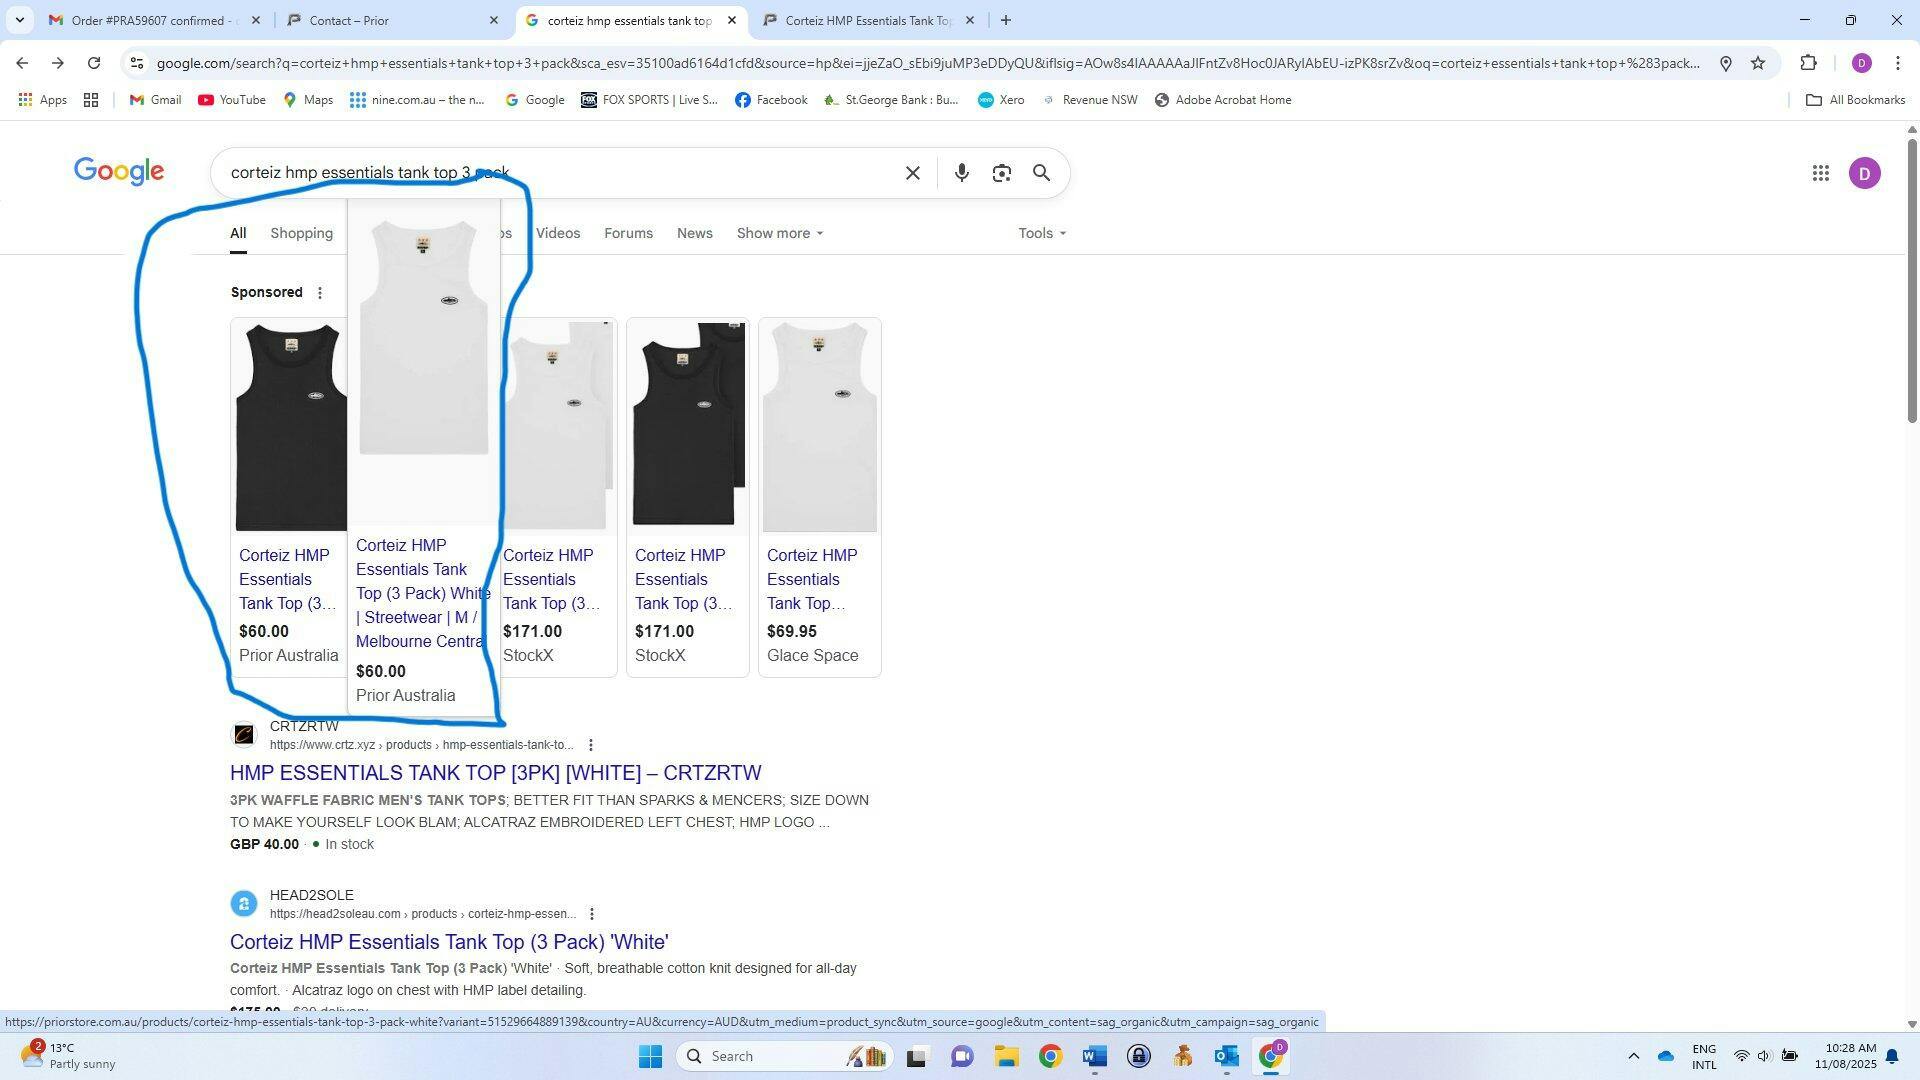Open the Revenue NSW bookmark

(x=1089, y=100)
